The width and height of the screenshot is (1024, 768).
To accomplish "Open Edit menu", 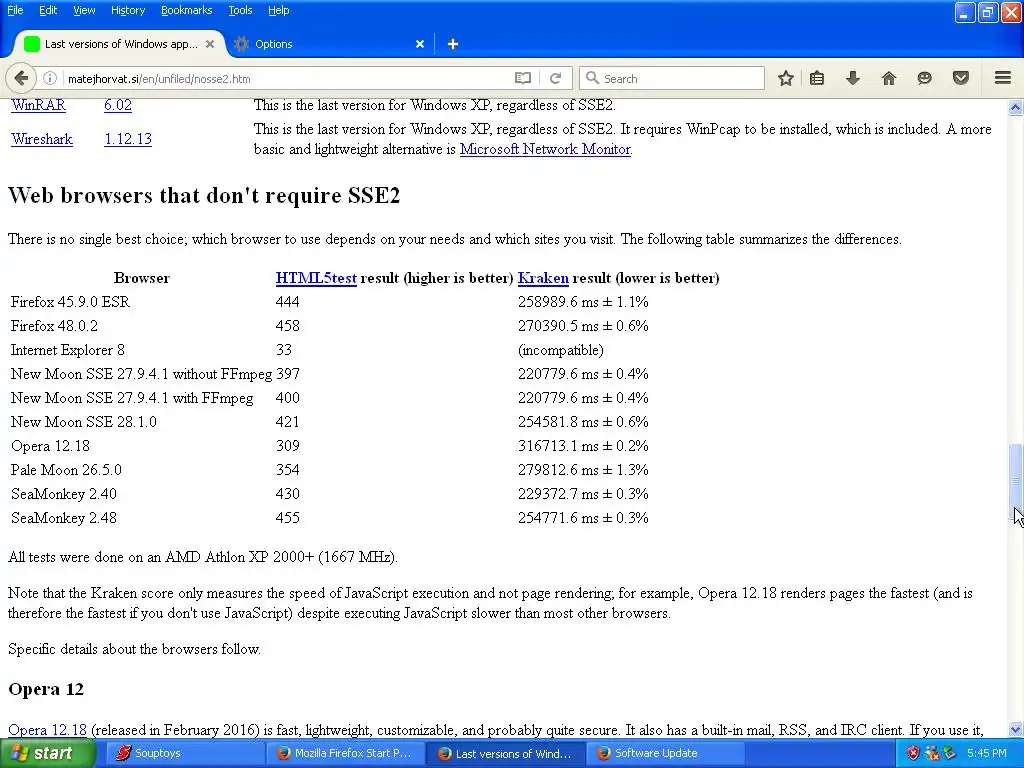I will [48, 10].
